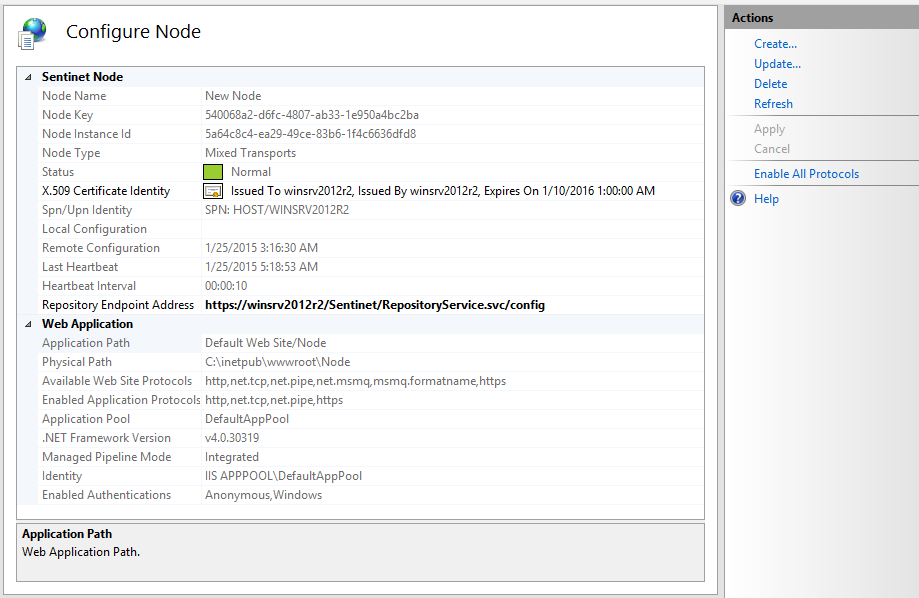Select SPN: HOST/WINSRV2012R2 value
The height and width of the screenshot is (598, 919).
pos(277,210)
